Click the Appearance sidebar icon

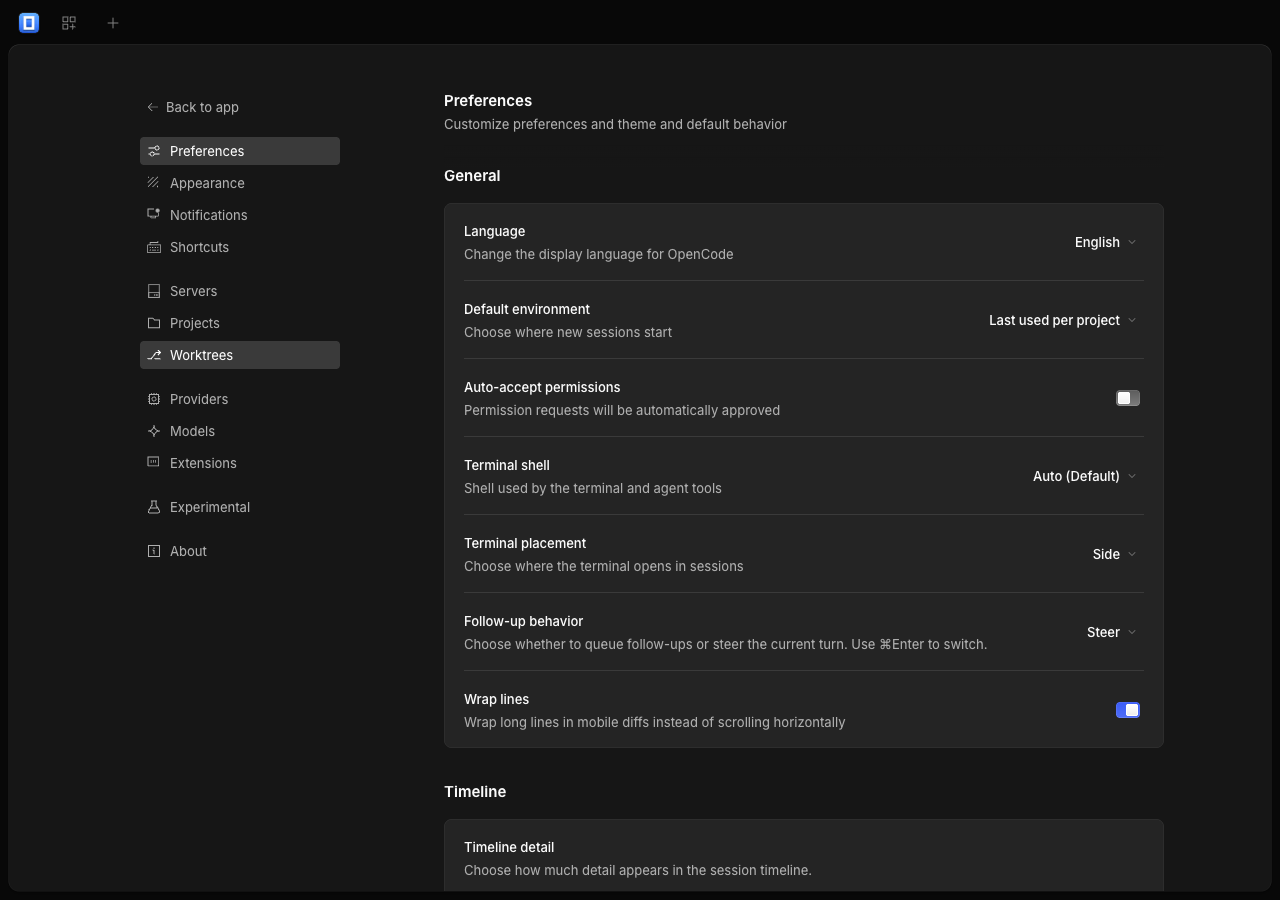click(153, 183)
